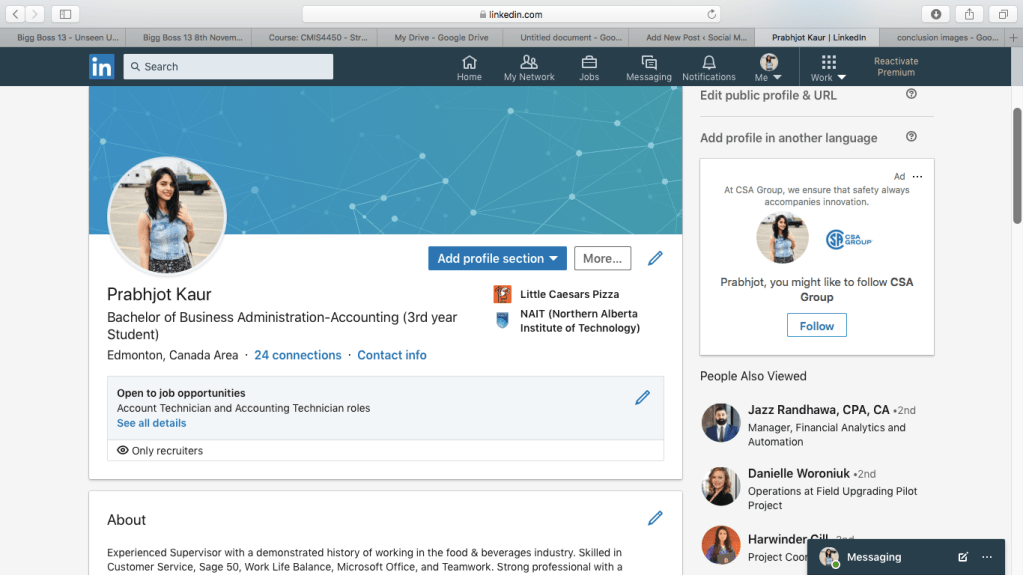
Task: Click the pencil icon to edit intro
Action: click(x=655, y=258)
